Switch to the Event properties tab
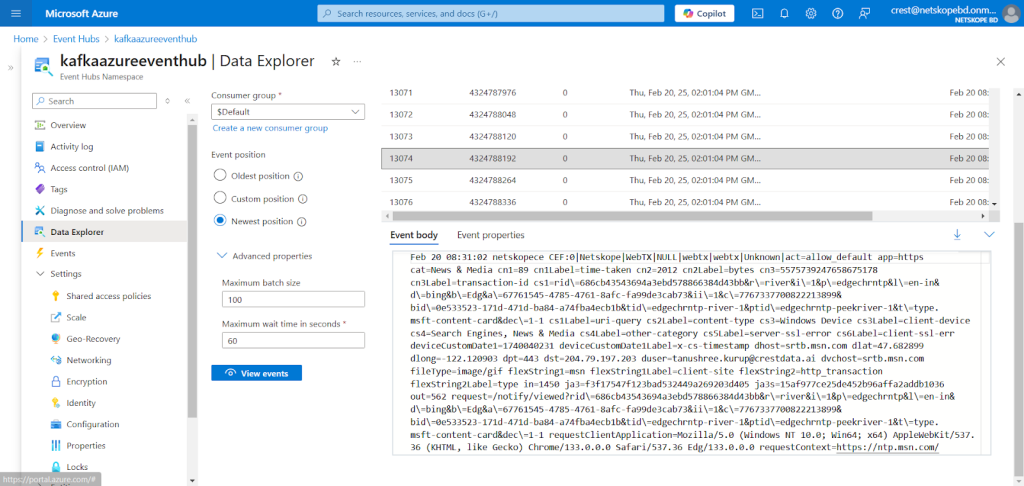Screen dimensions: 1024x486 click(490, 235)
